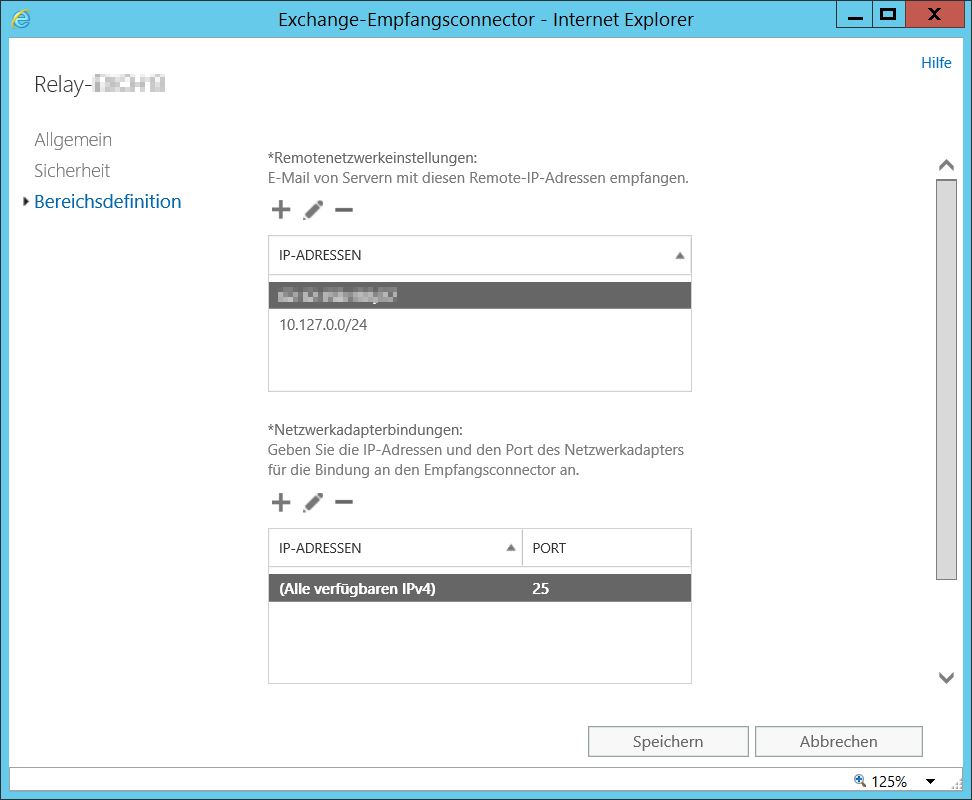
Task: Sort remote IP addresses via header arrow
Action: 680,256
